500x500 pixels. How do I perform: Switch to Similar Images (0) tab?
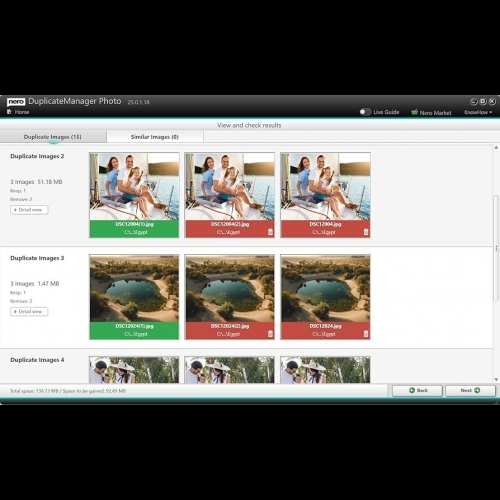coord(155,137)
